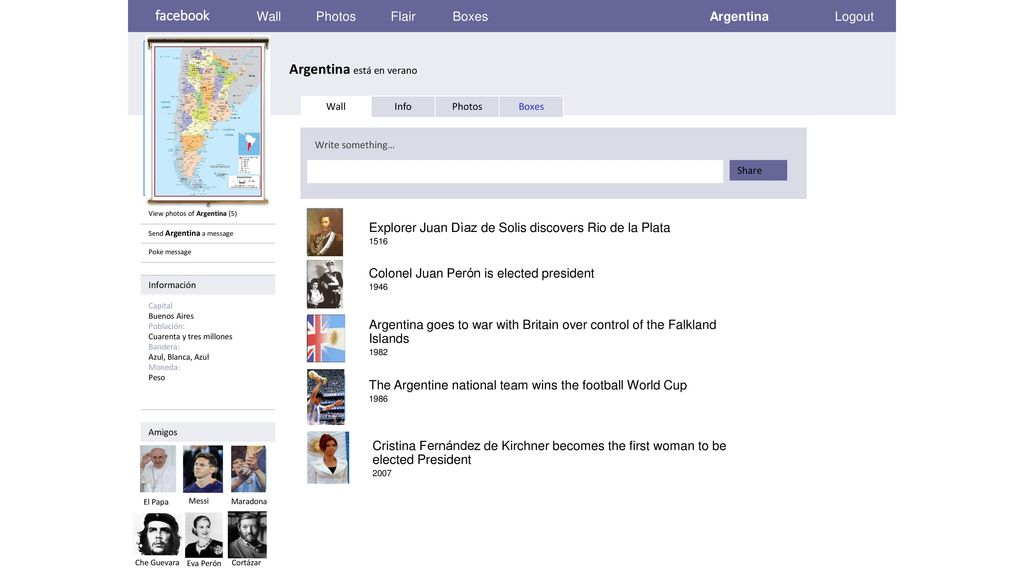Image resolution: width=1024 pixels, height=576 pixels.
Task: Click the Argentina name in the header bar
Action: tap(739, 16)
